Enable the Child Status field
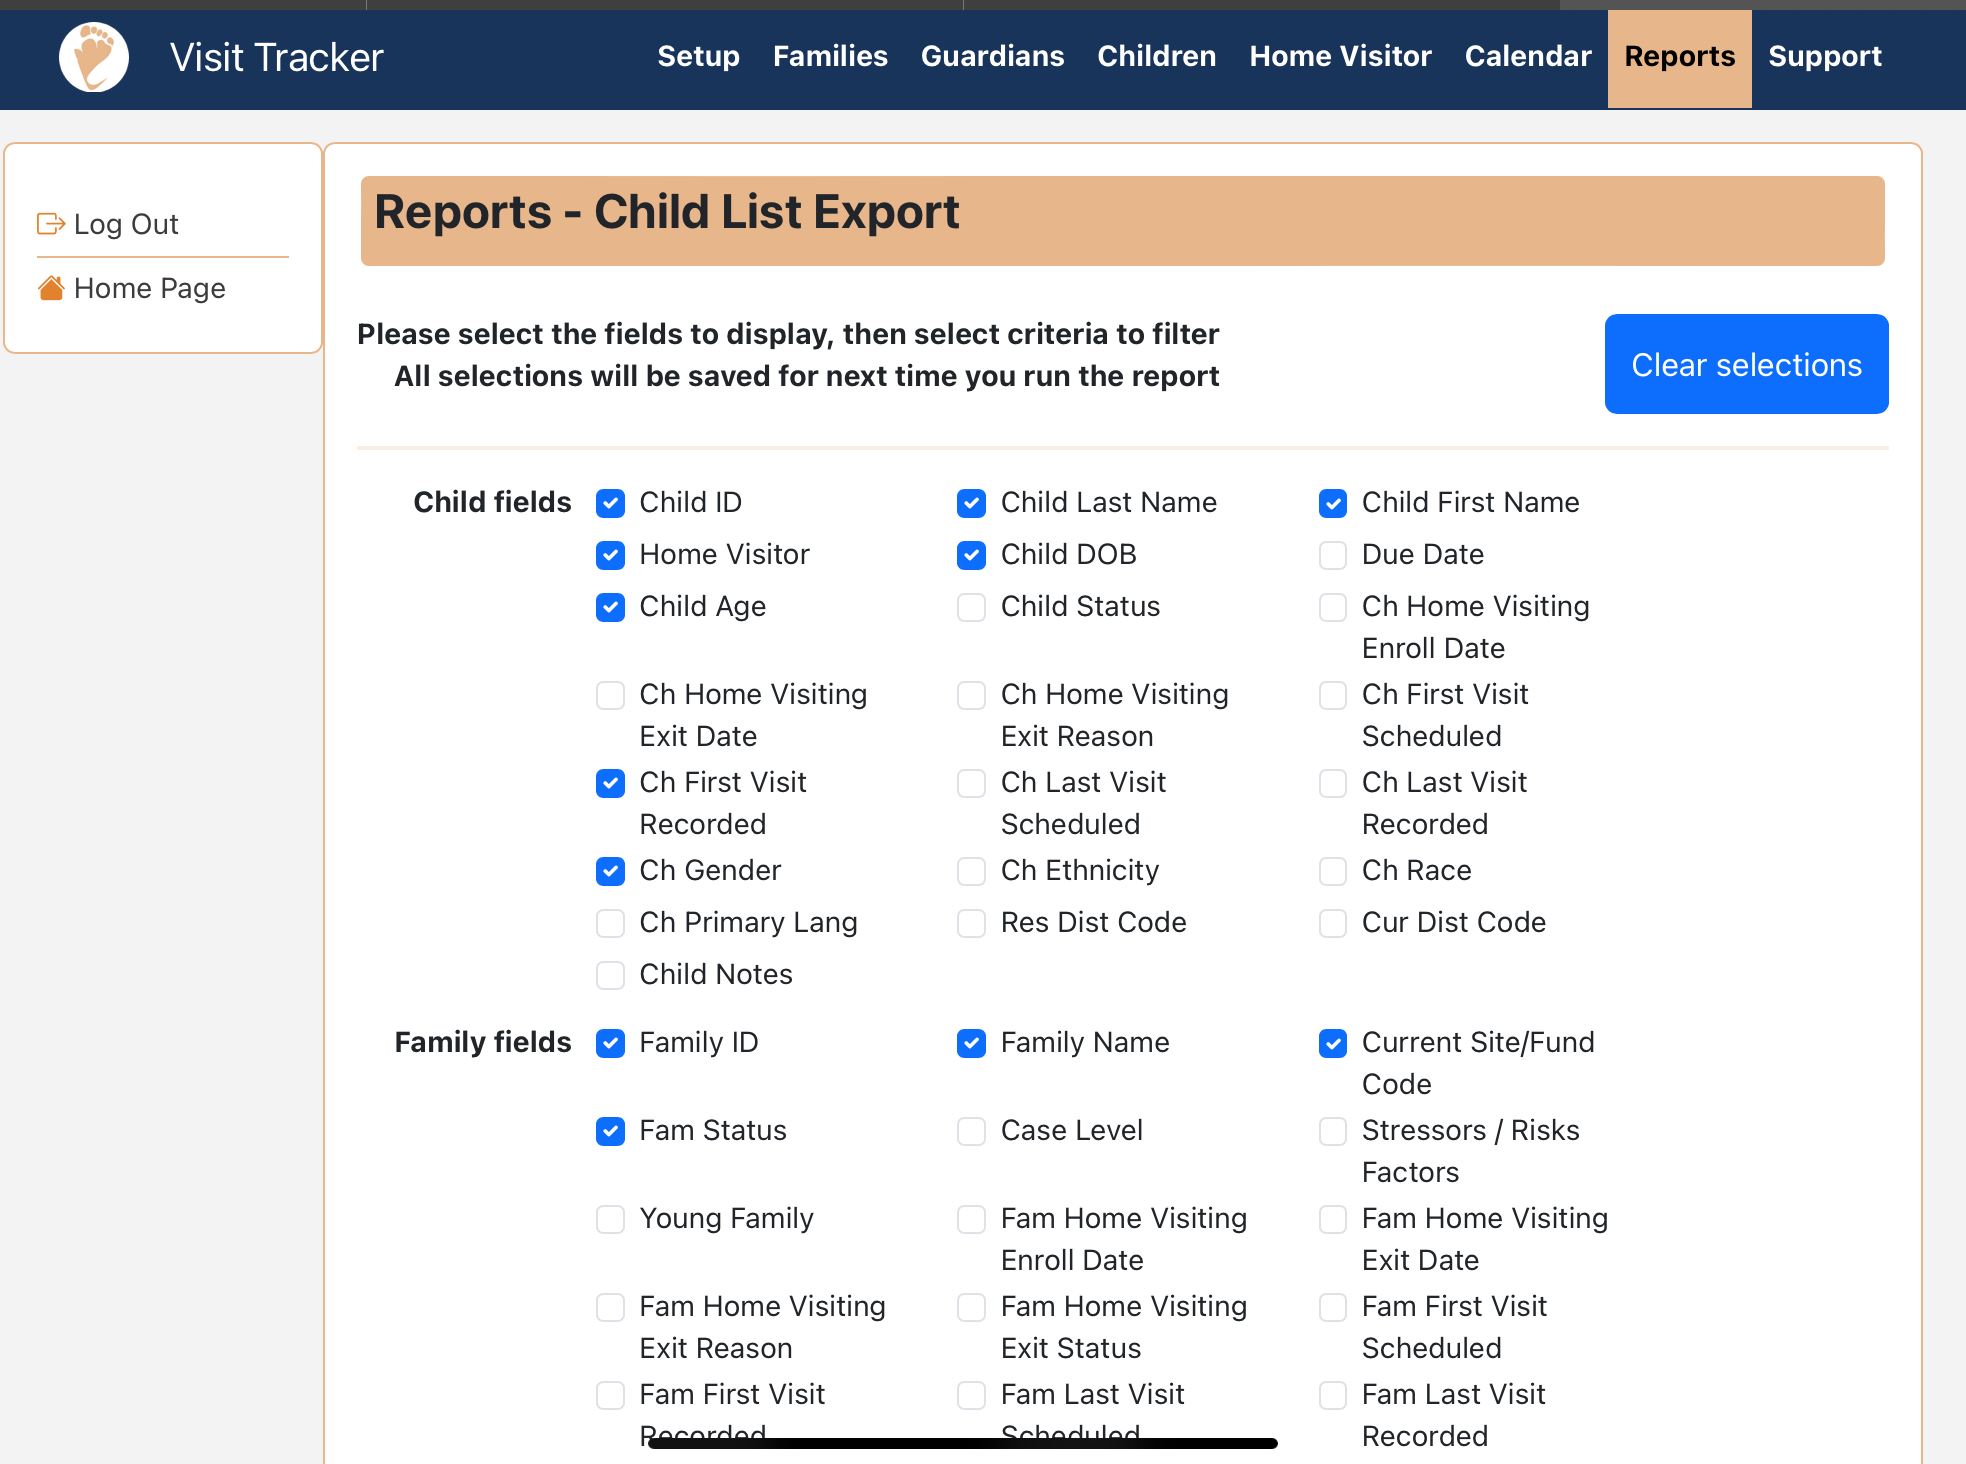 coord(971,607)
